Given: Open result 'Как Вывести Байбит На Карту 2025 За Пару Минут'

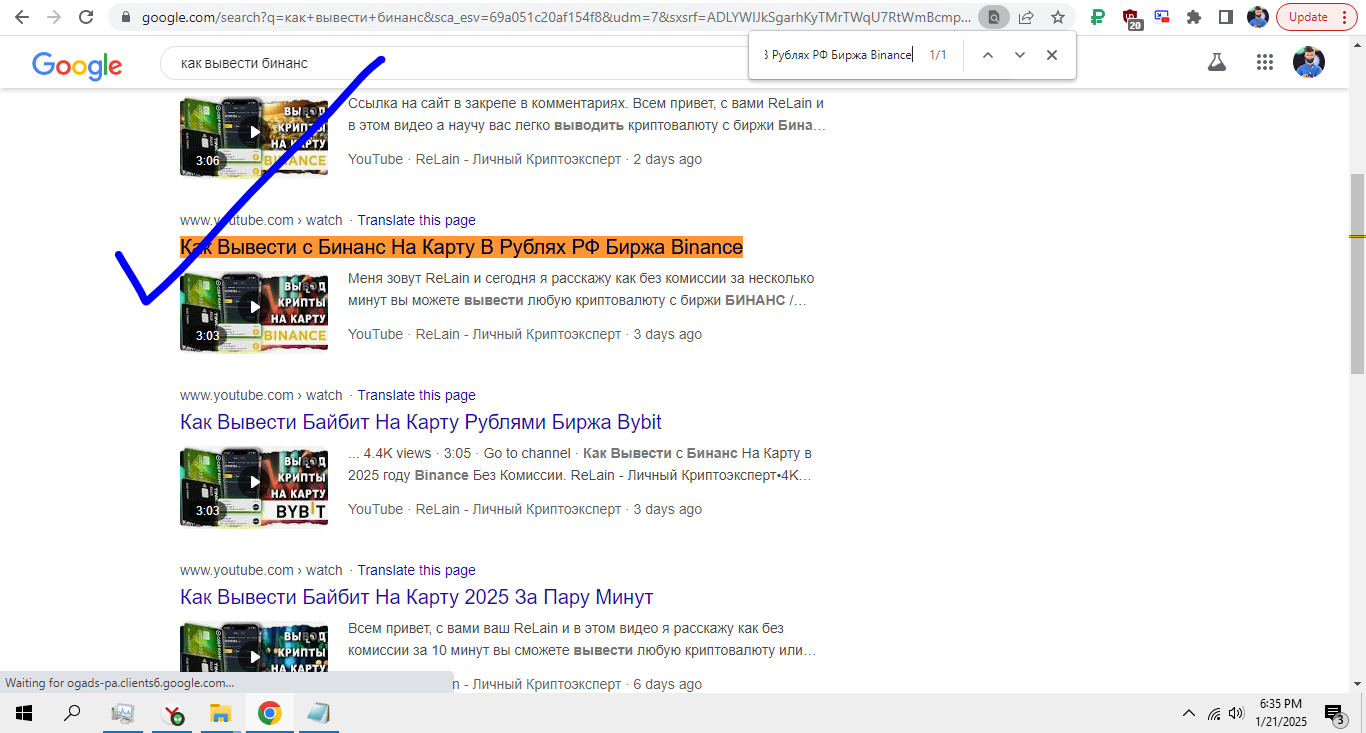Looking at the screenshot, I should pyautogui.click(x=417, y=597).
